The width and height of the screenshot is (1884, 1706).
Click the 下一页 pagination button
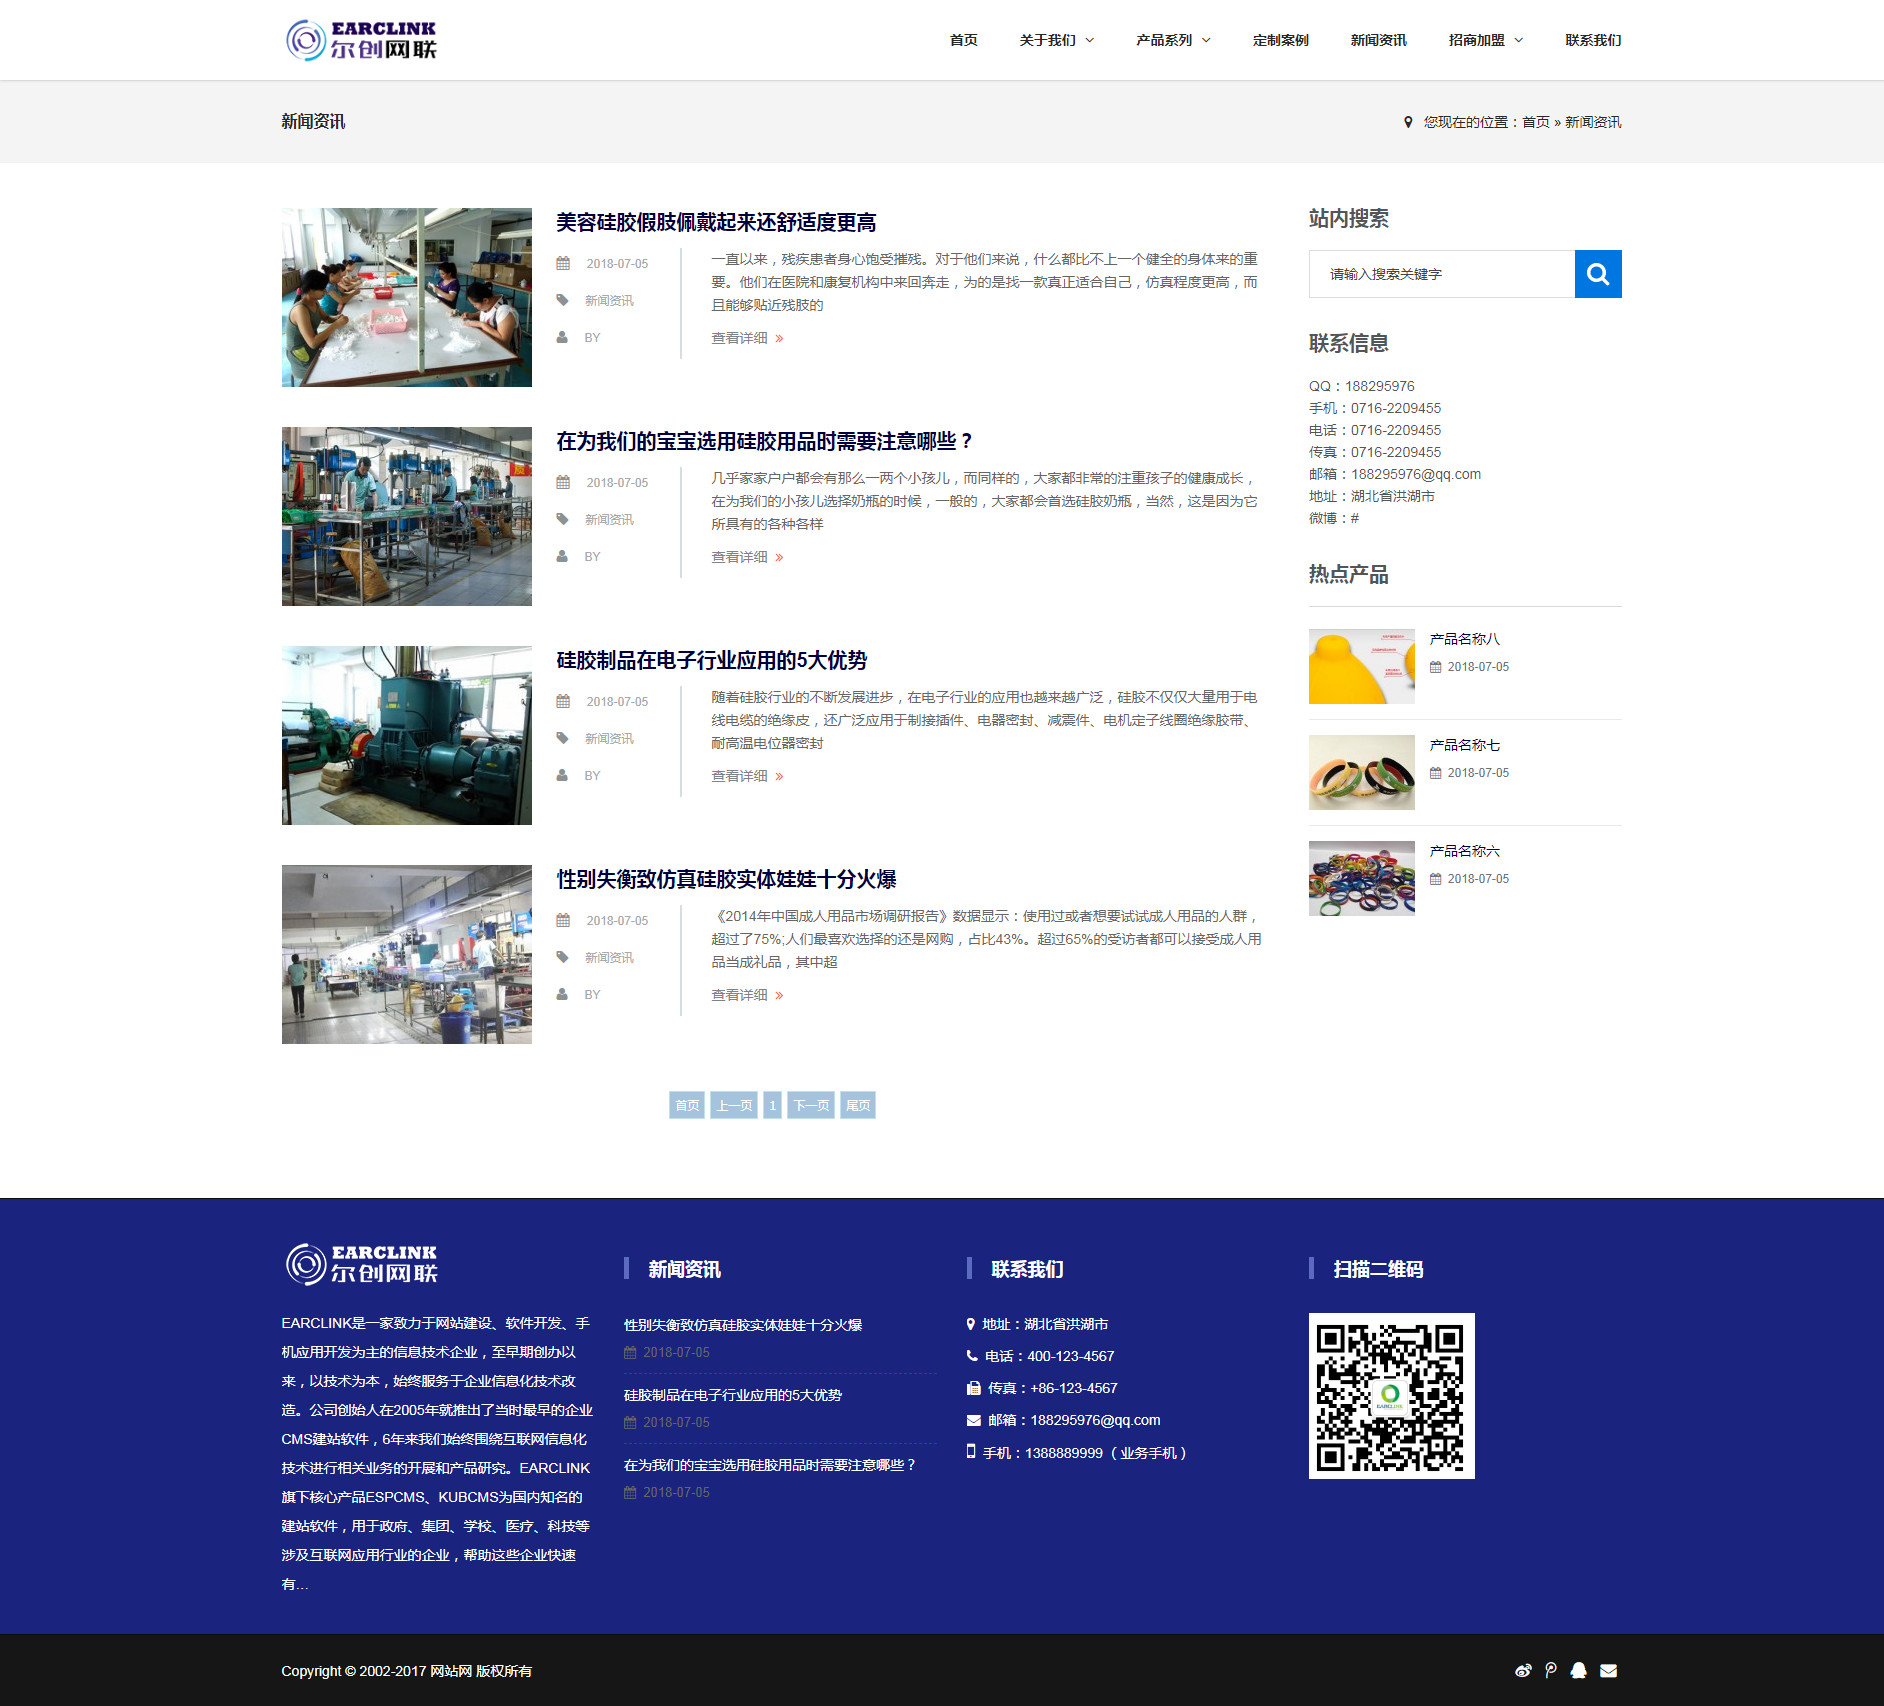click(x=810, y=1105)
